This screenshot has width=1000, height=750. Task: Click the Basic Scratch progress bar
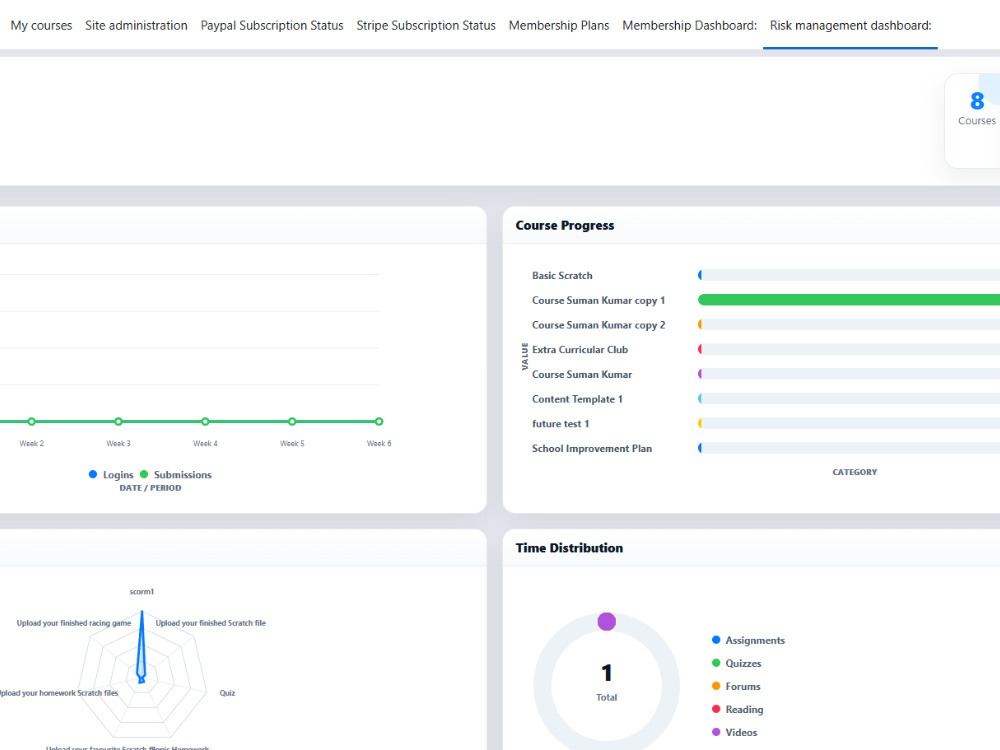(x=849, y=276)
